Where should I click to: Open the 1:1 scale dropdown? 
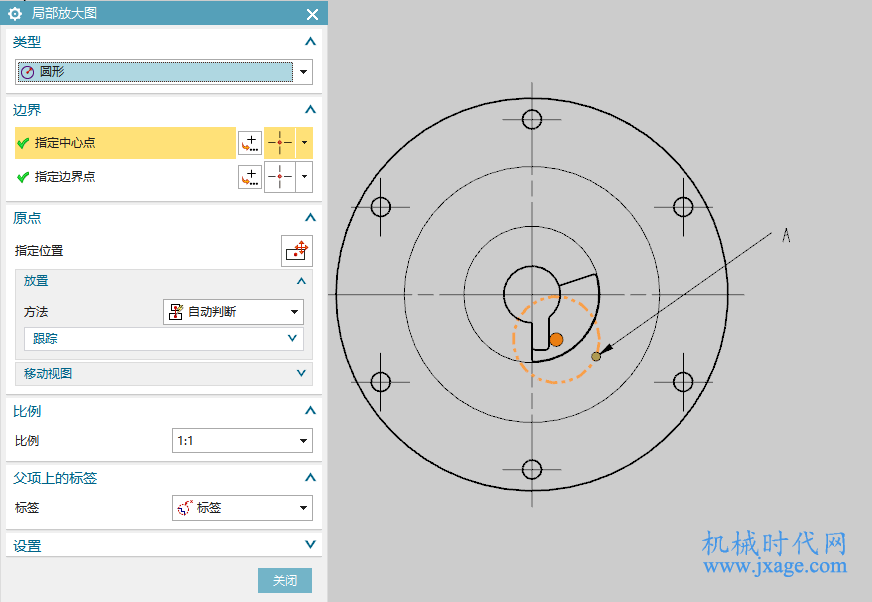coord(242,441)
